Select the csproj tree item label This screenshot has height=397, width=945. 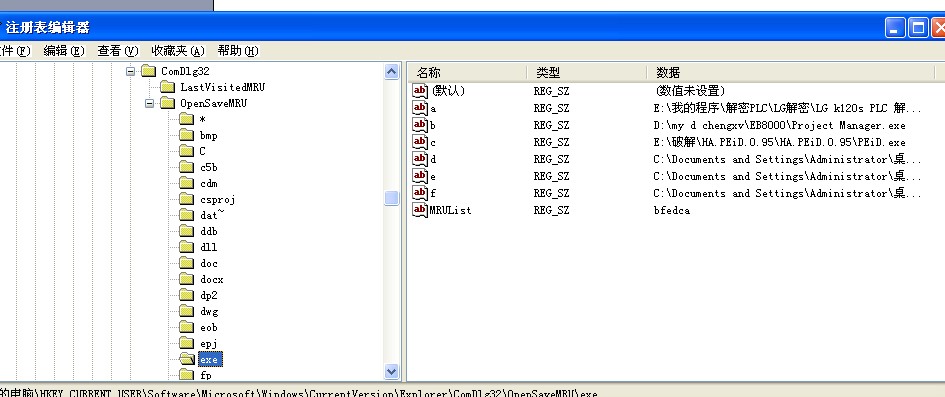point(217,199)
